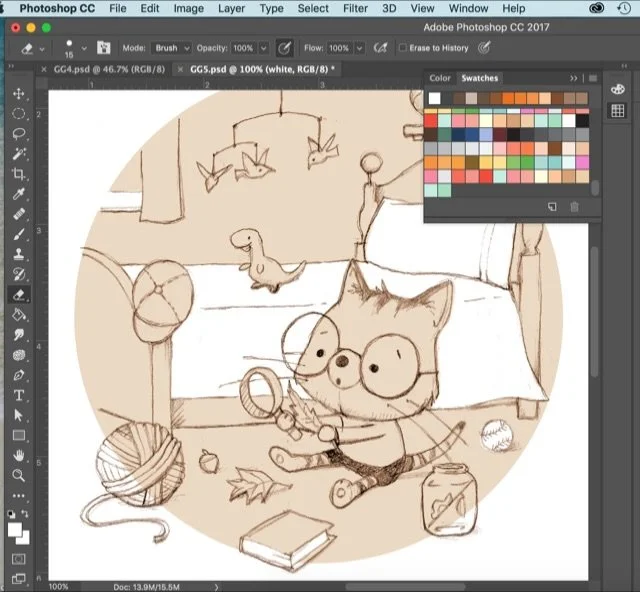640x592 pixels.
Task: Open the Swatches panel menu
Action: tap(593, 78)
